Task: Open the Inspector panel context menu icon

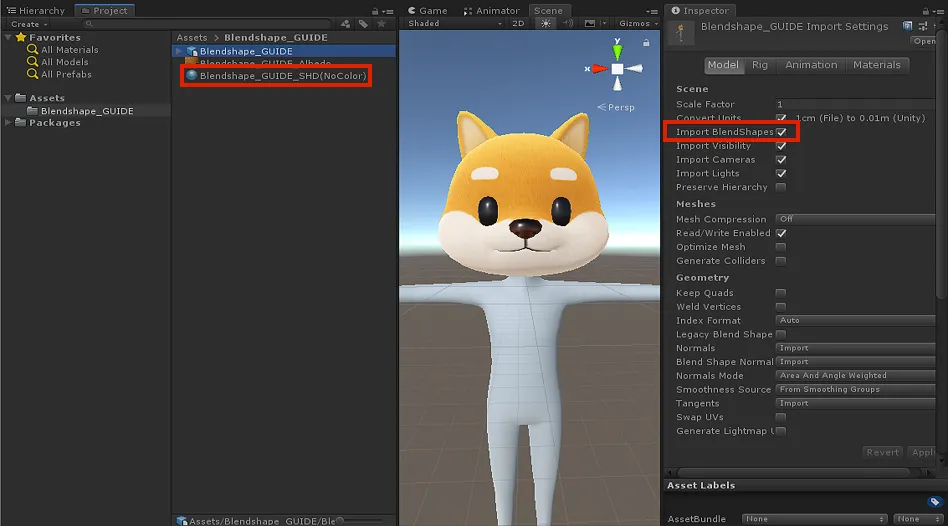Action: [939, 11]
